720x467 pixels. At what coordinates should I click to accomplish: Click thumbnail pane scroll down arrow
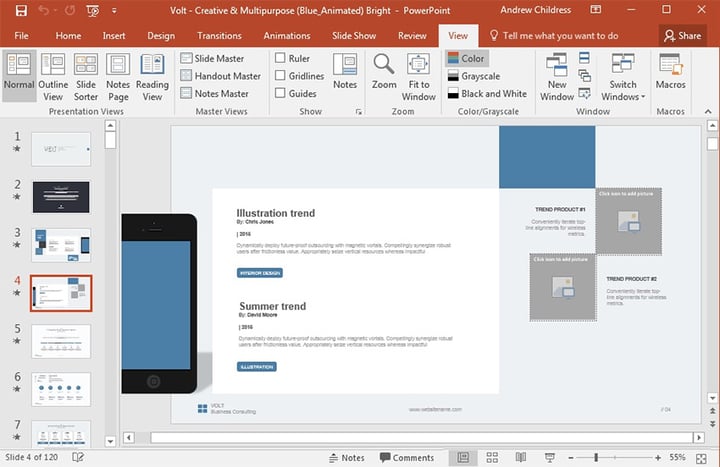point(110,442)
